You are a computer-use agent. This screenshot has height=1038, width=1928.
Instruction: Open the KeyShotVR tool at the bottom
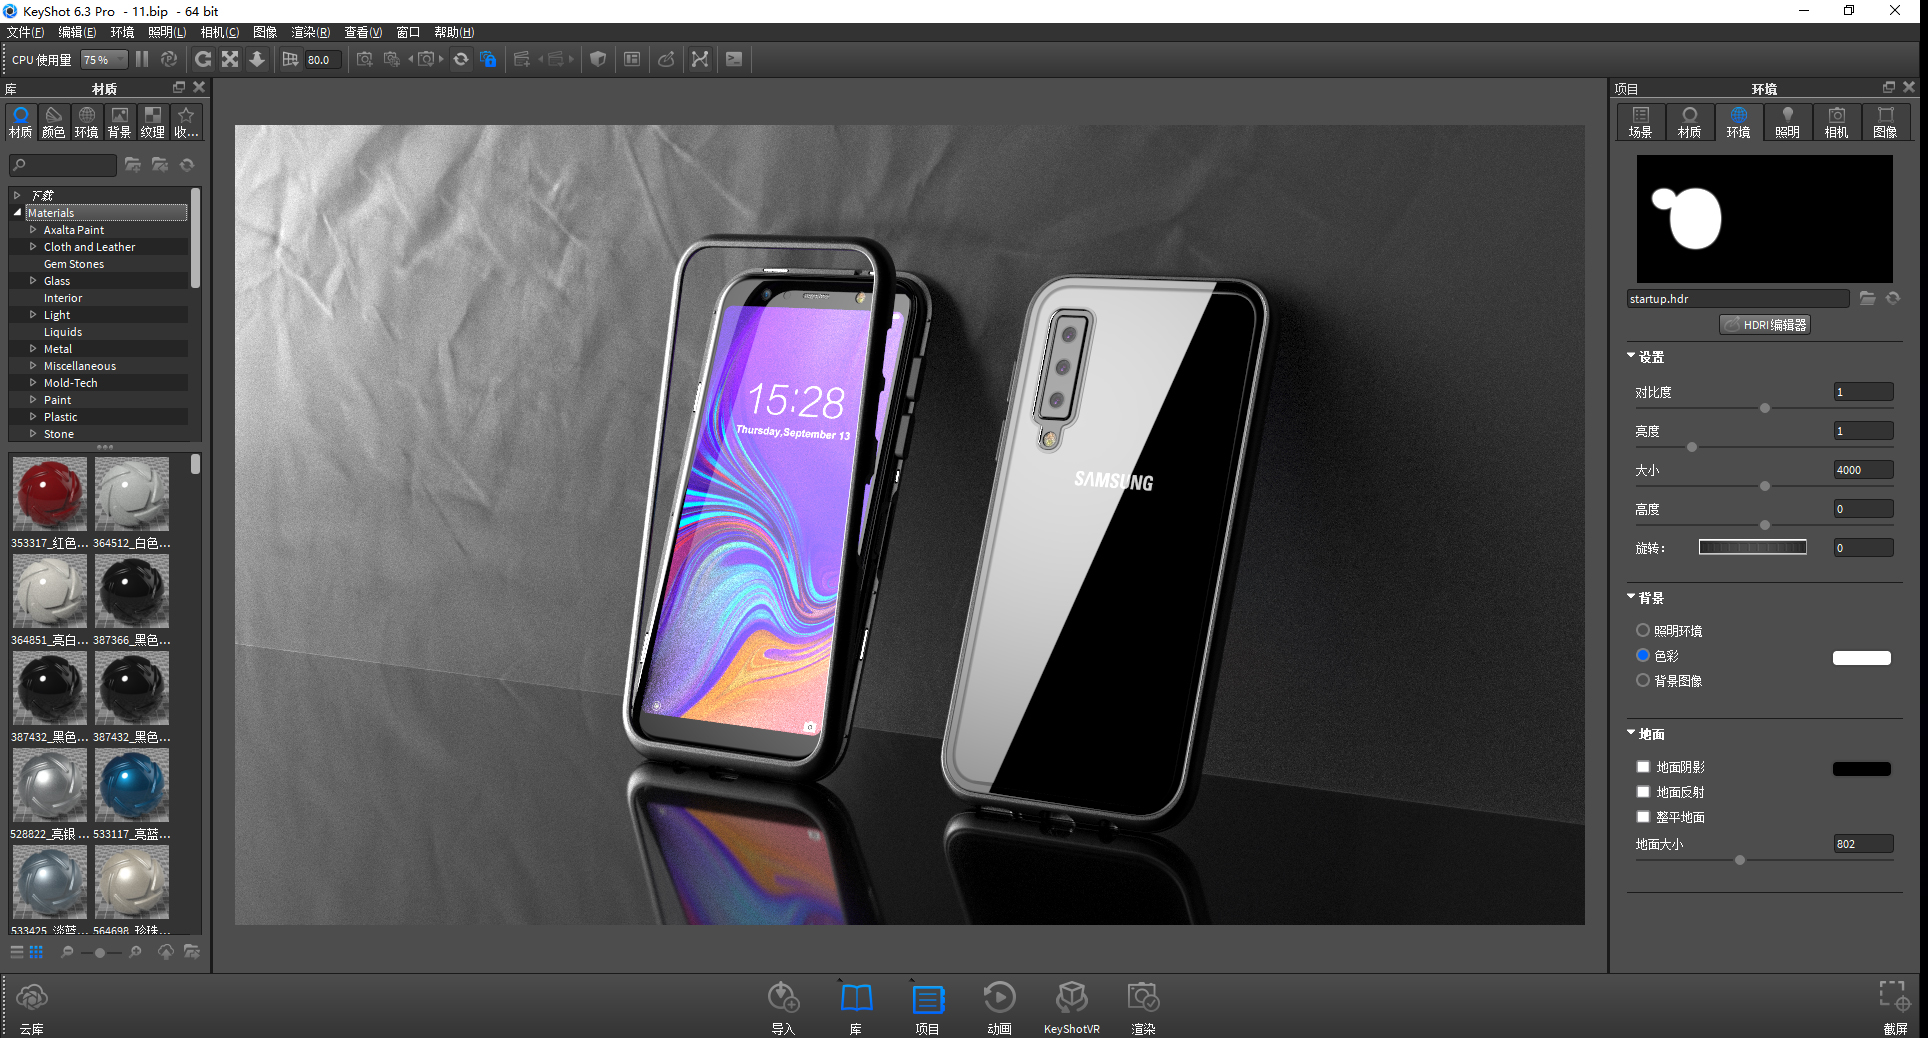click(1071, 997)
